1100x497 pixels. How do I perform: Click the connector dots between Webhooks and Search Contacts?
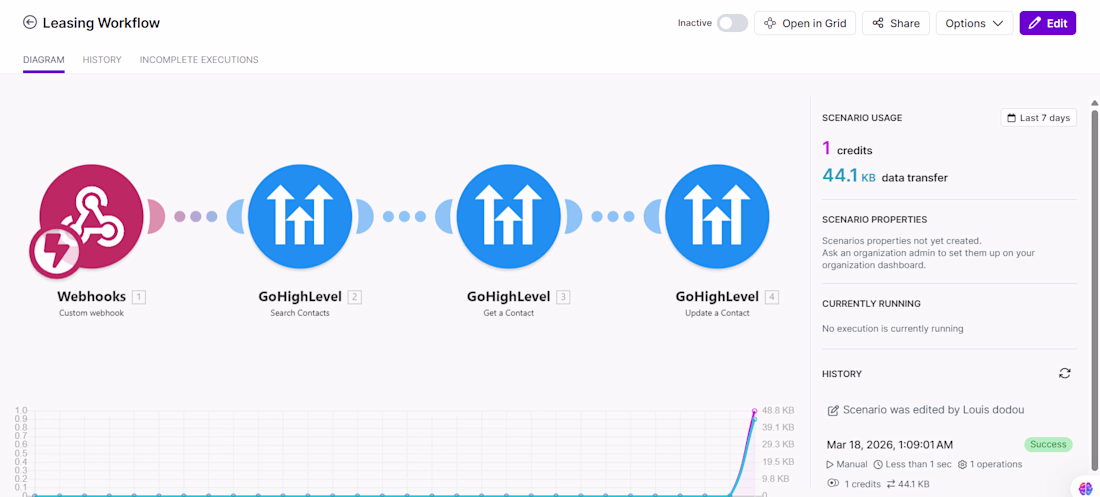[196, 216]
